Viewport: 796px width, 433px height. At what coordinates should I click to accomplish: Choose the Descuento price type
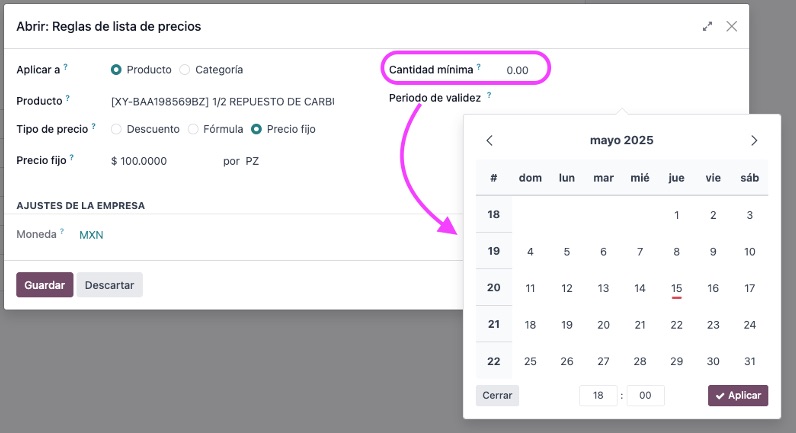tap(116, 129)
